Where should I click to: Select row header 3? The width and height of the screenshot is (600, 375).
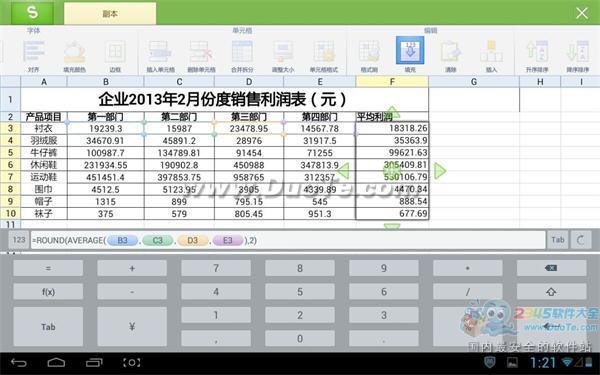(10, 128)
